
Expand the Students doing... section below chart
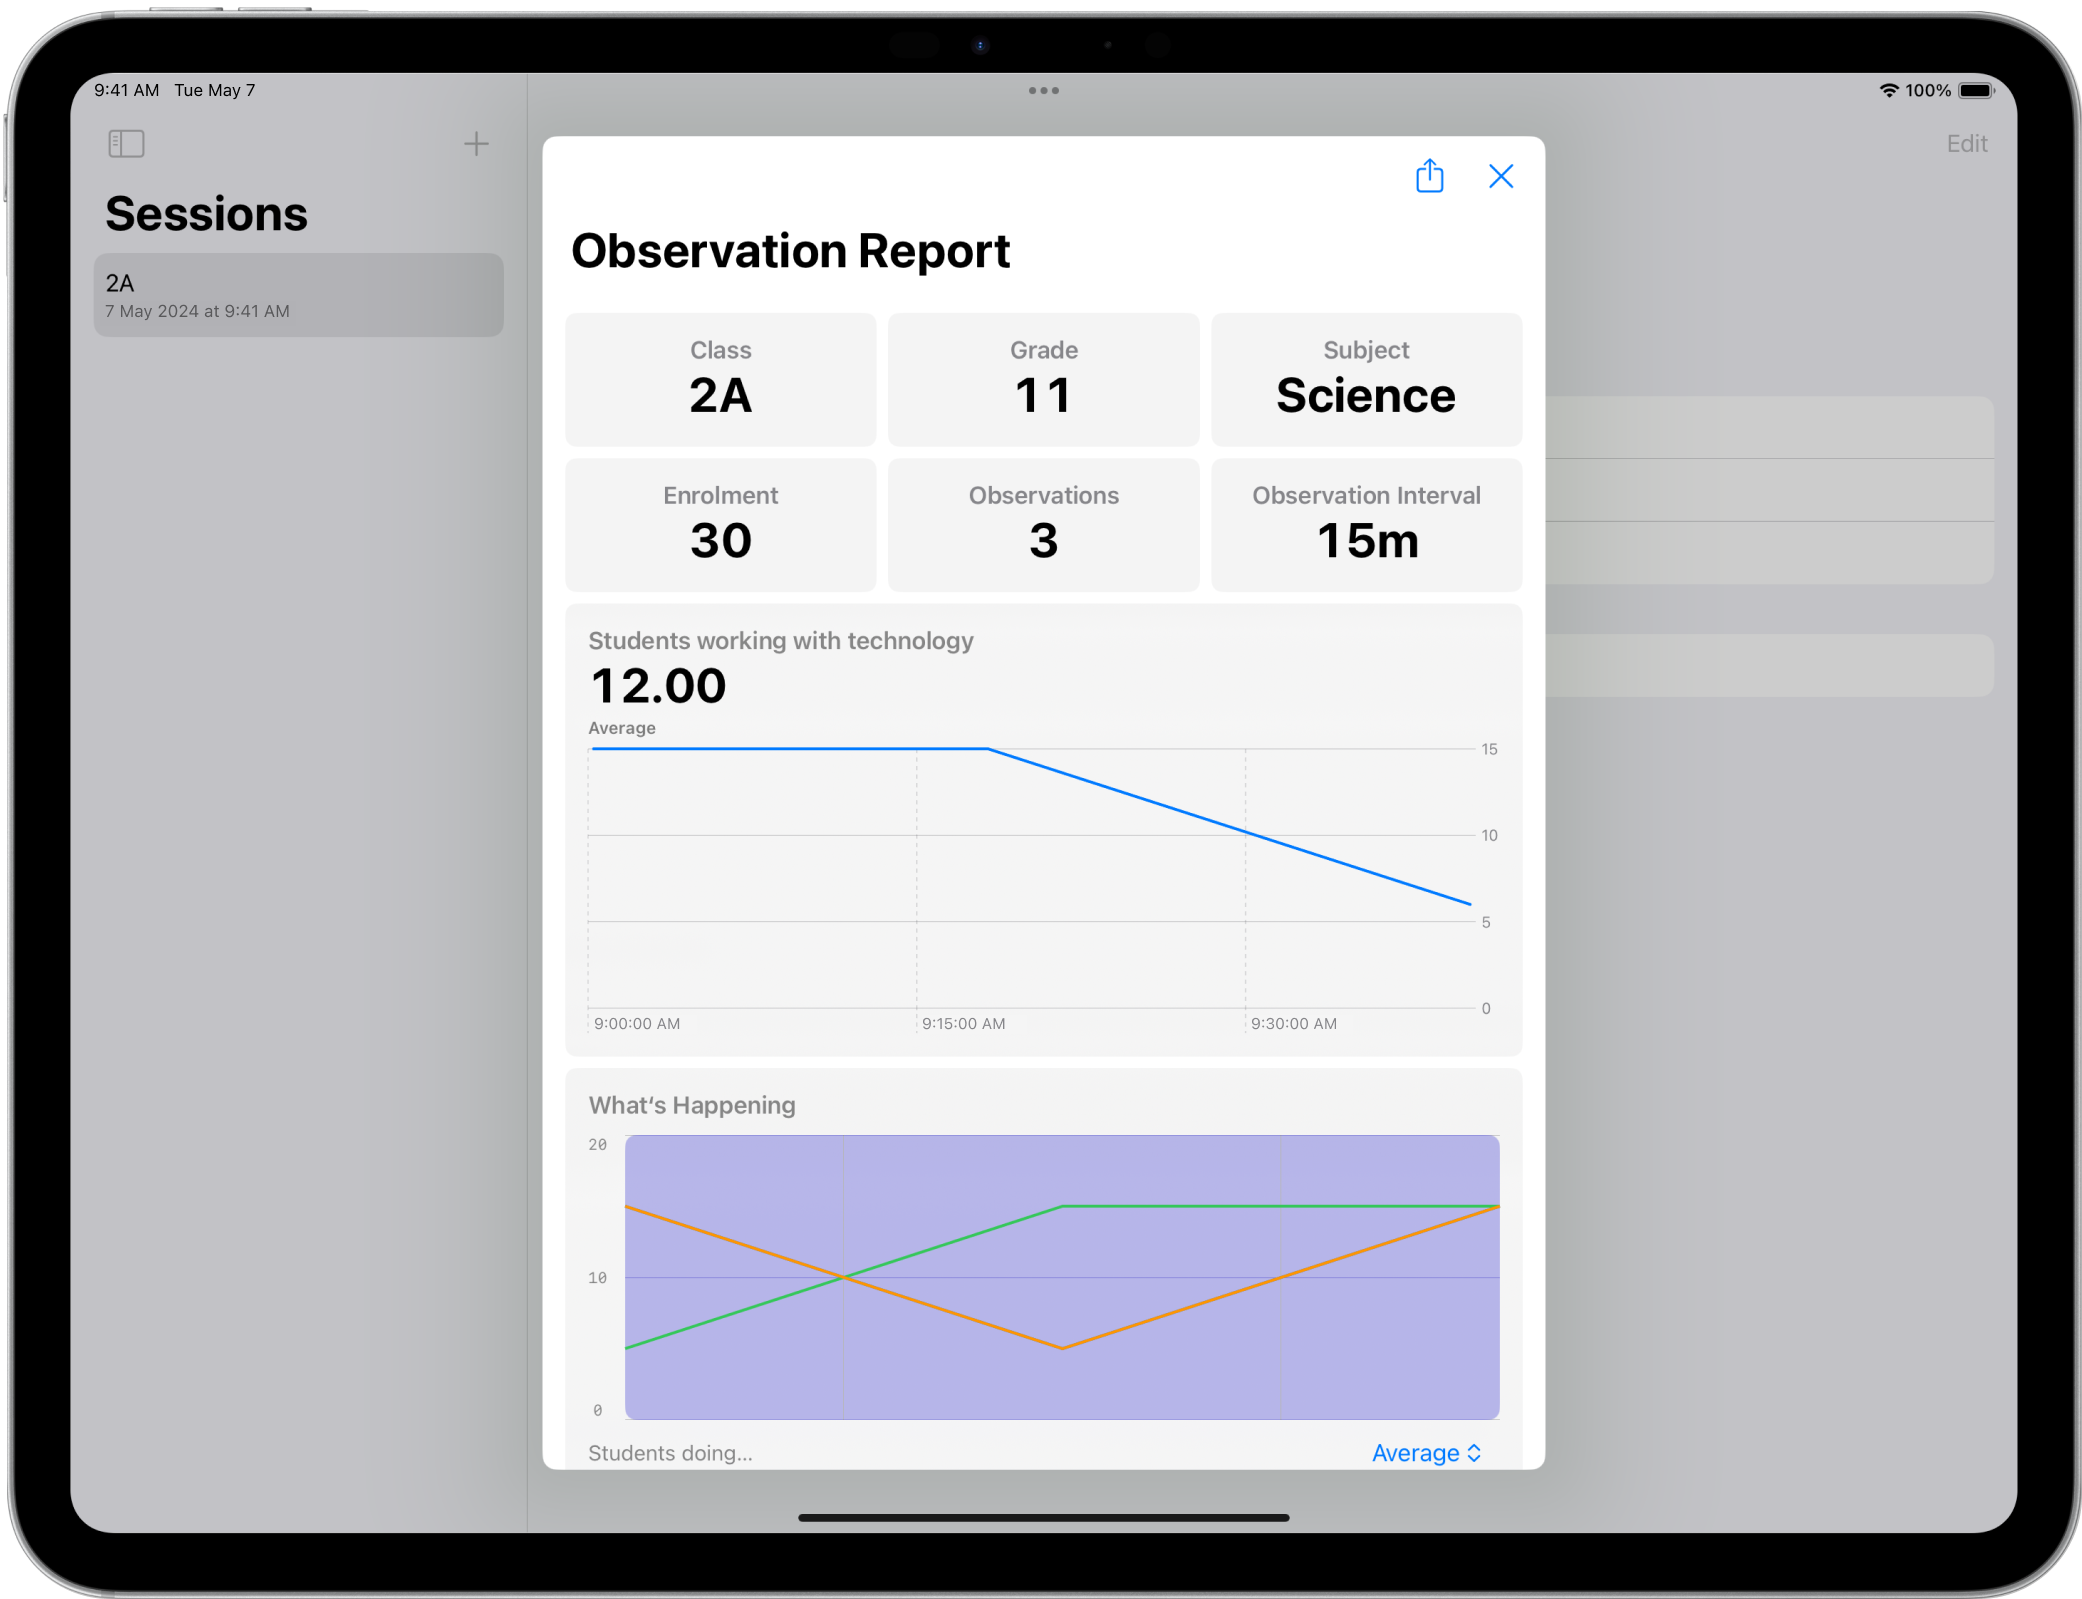click(672, 1453)
